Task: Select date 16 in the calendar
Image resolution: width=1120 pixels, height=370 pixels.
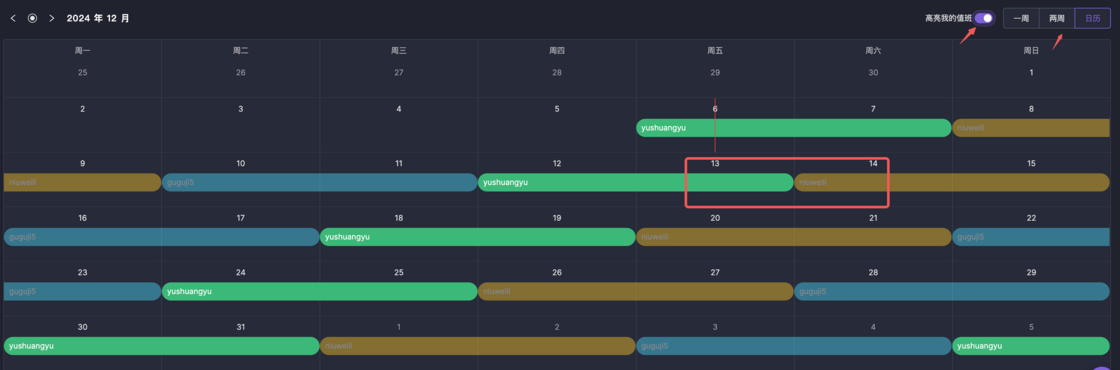Action: tap(82, 218)
